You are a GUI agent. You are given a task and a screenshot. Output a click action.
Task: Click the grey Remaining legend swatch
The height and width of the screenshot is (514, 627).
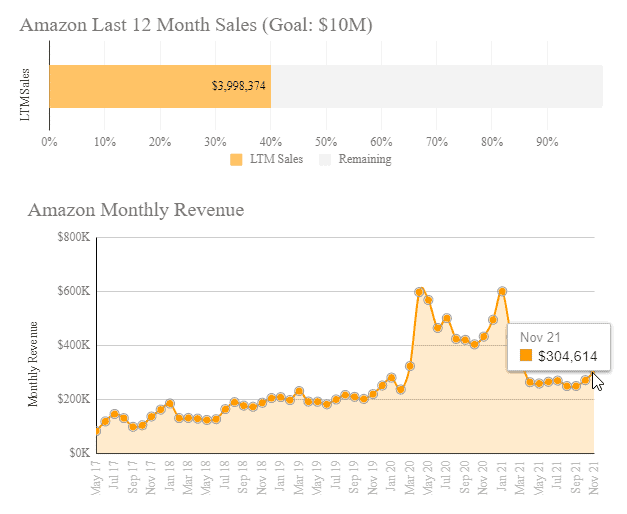coord(325,159)
